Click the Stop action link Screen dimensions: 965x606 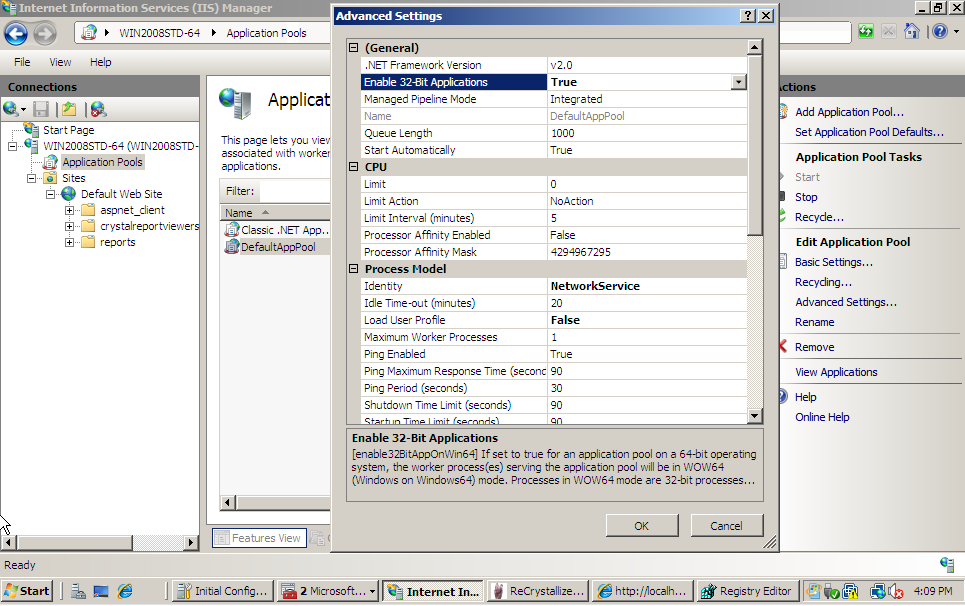(806, 197)
